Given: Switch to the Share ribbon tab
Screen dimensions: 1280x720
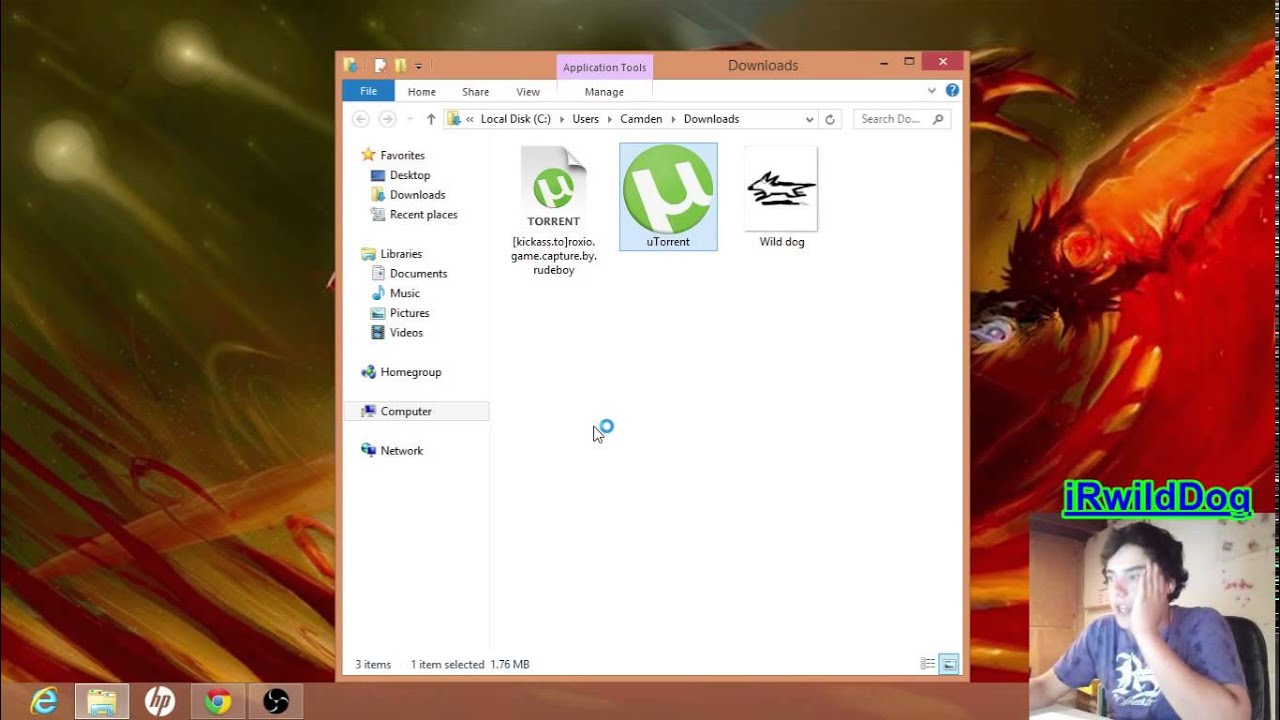Looking at the screenshot, I should (x=475, y=92).
